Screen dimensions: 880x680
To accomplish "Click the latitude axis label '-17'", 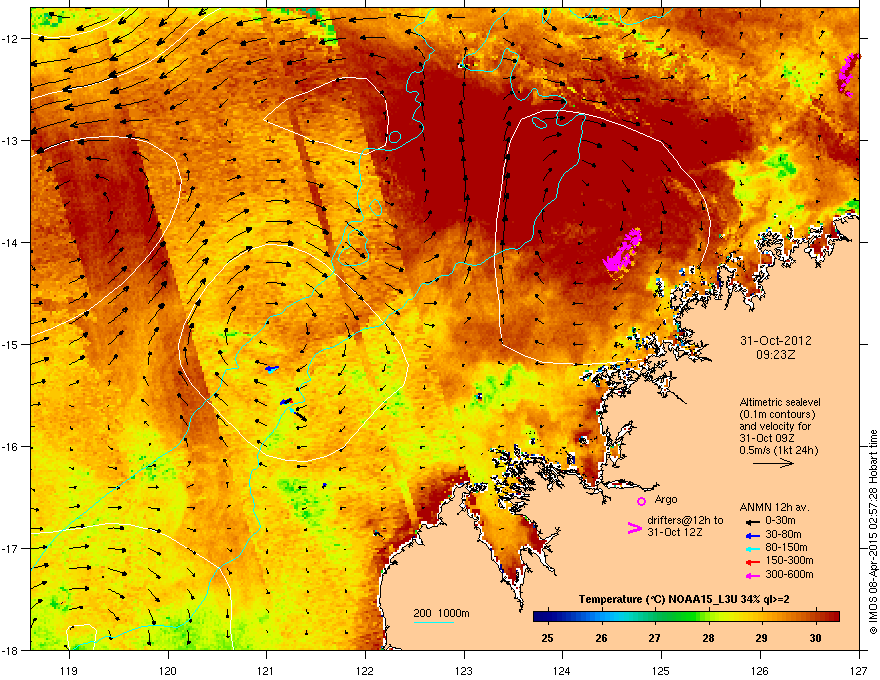I will (x=10, y=548).
